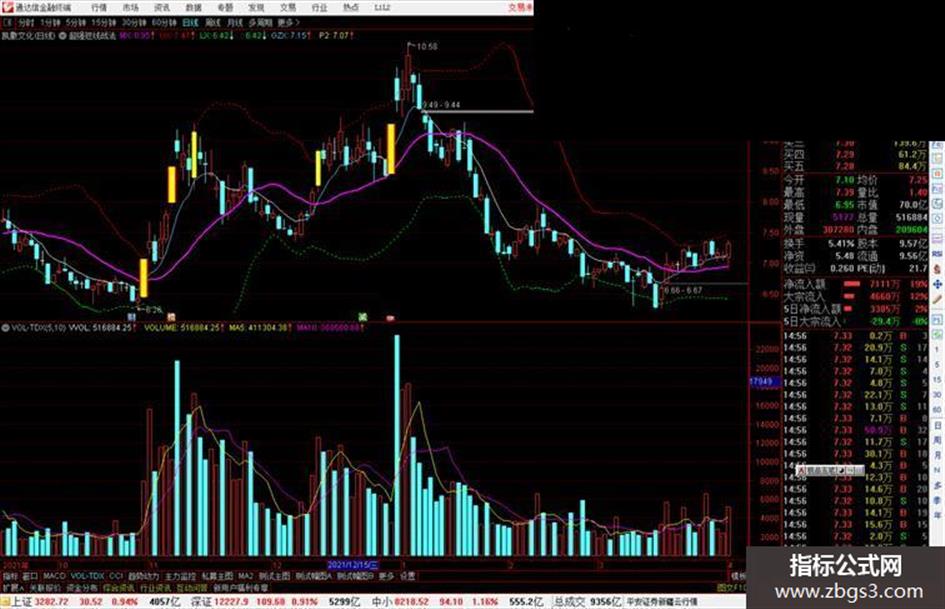Open the 资金分布 tab
The image size is (945, 609).
pos(82,587)
